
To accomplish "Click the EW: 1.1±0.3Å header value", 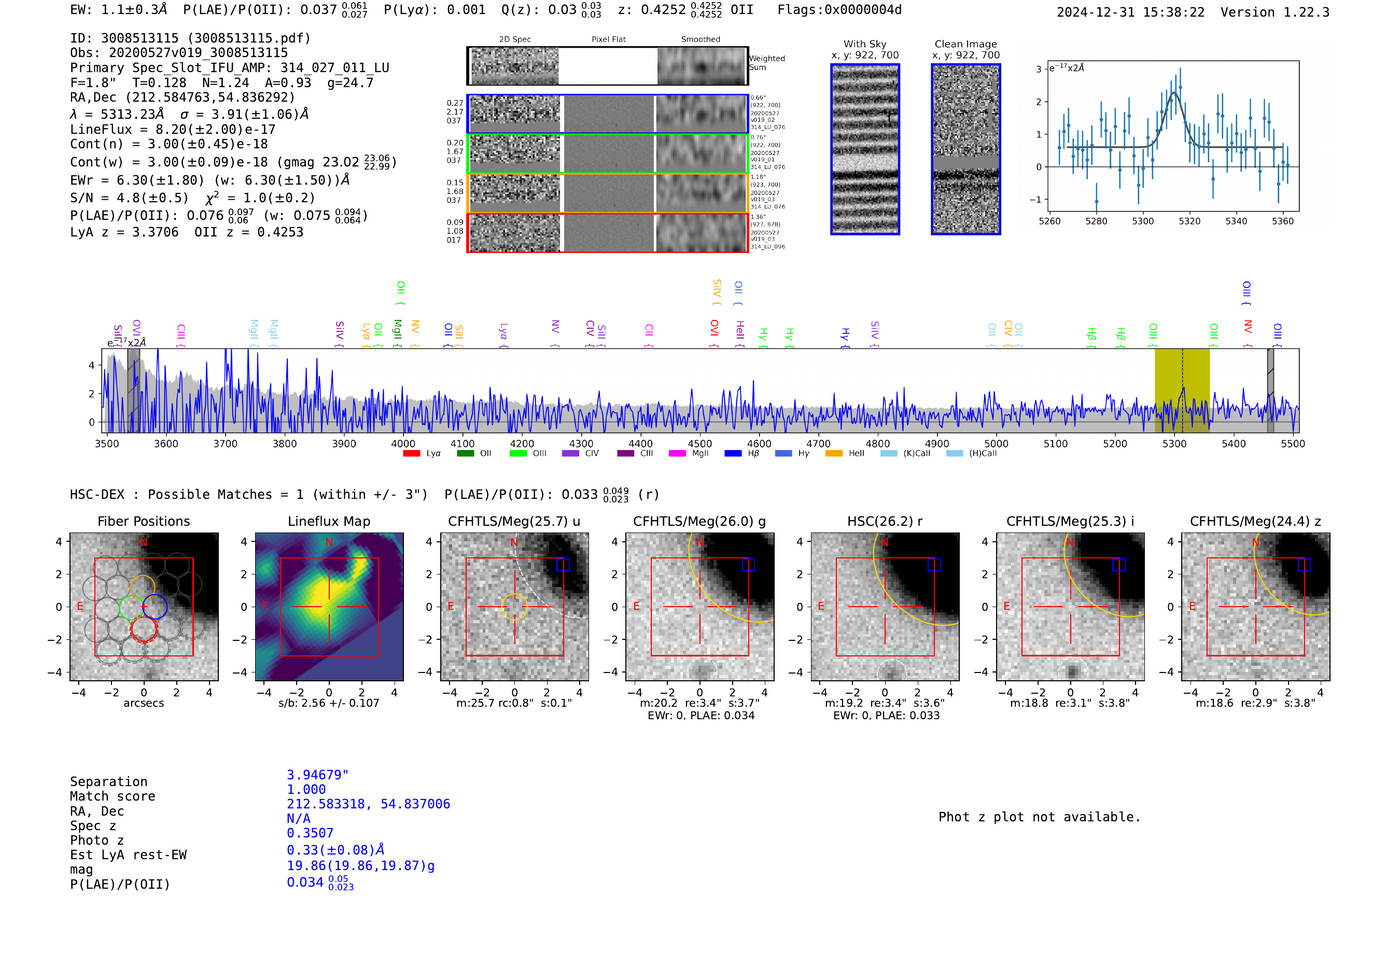I will [119, 10].
